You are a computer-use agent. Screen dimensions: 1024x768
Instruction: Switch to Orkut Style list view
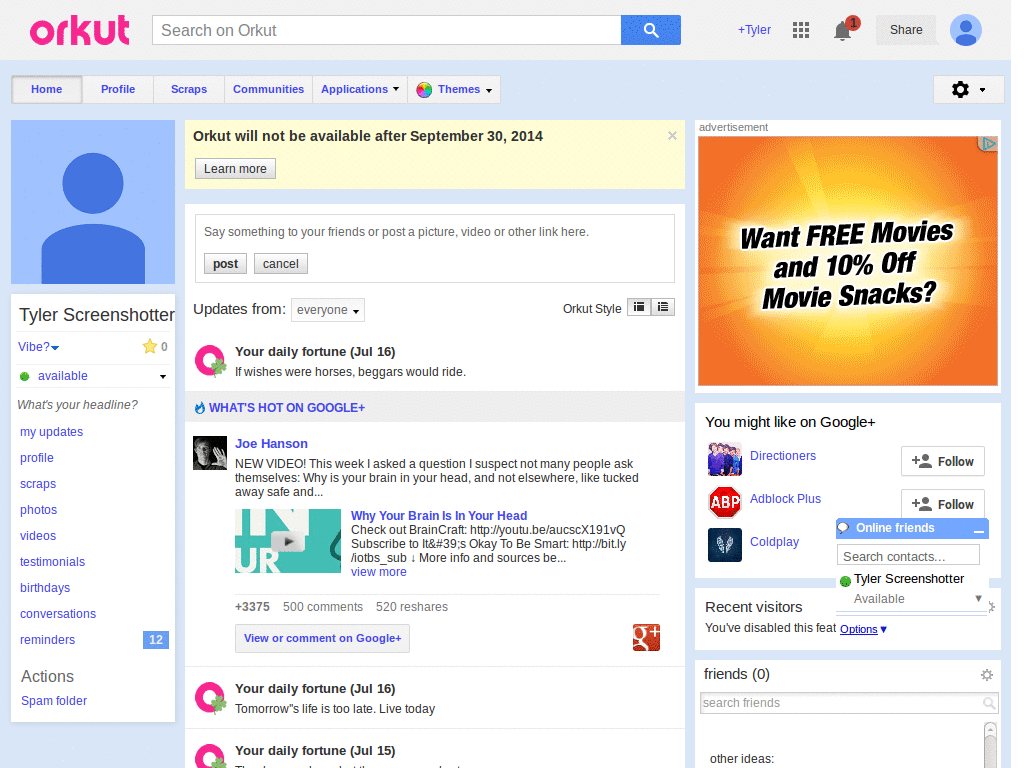663,307
